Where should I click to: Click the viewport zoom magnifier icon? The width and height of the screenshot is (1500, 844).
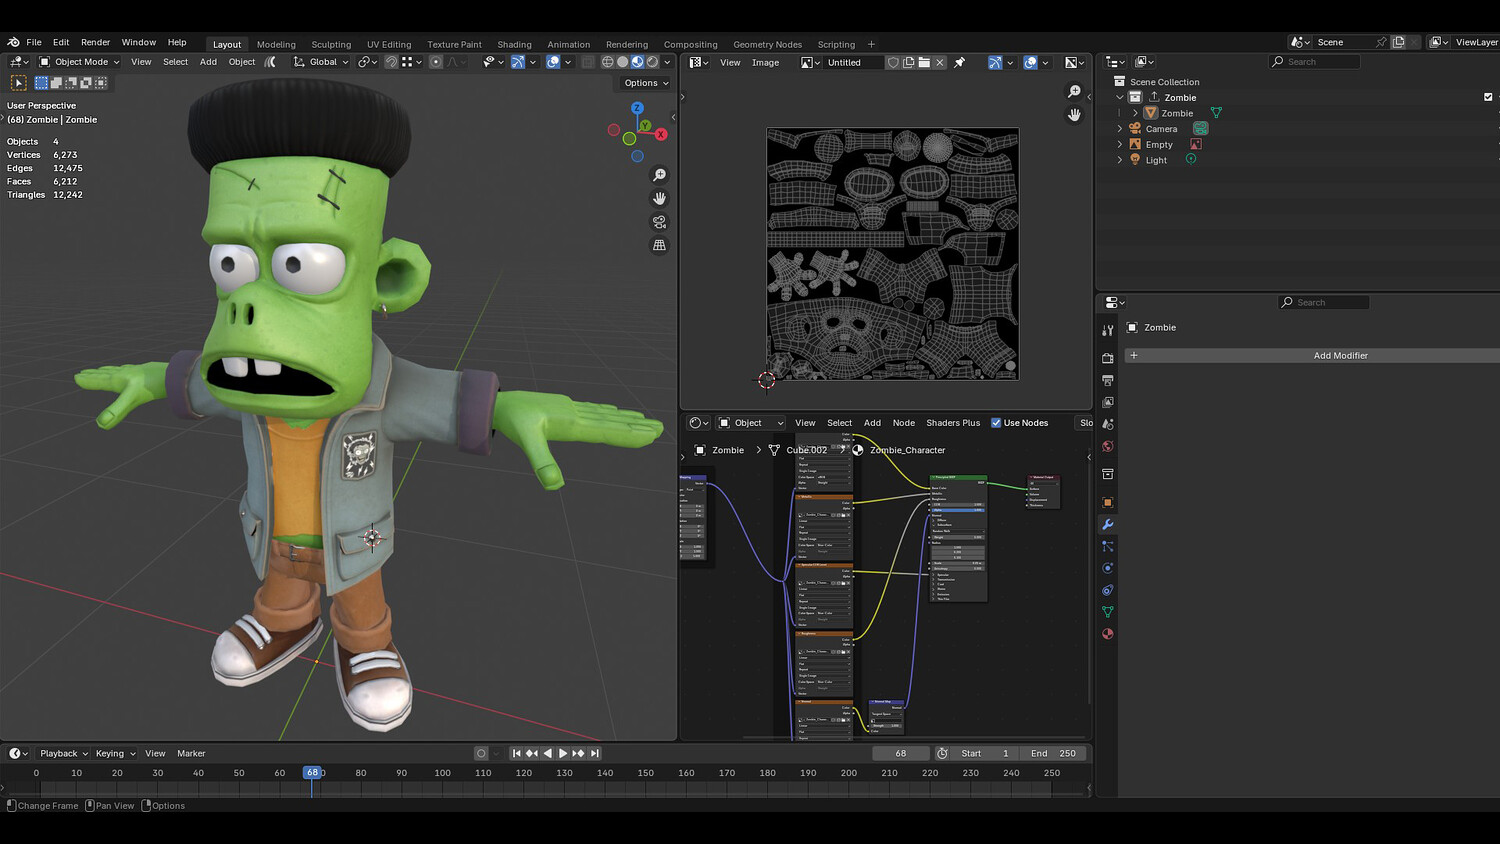coord(659,175)
